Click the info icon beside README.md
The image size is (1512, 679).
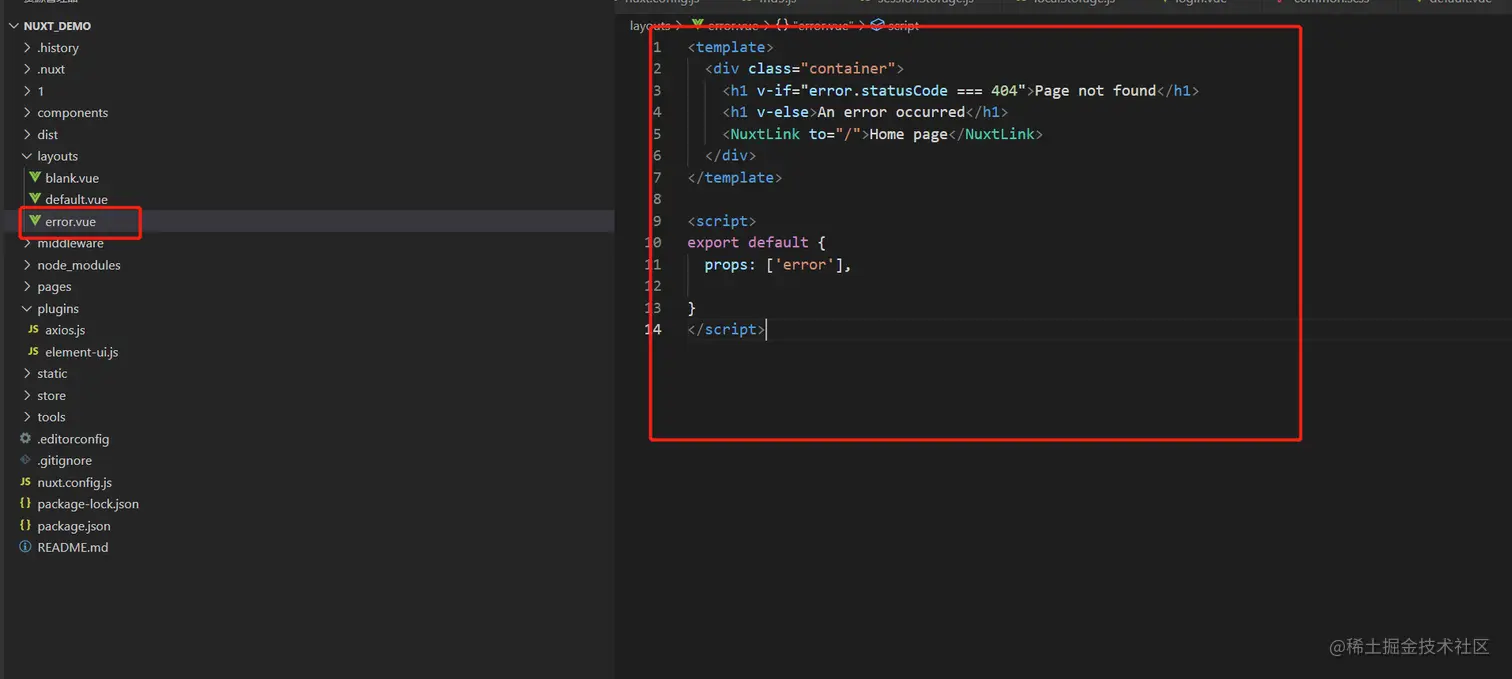26,547
